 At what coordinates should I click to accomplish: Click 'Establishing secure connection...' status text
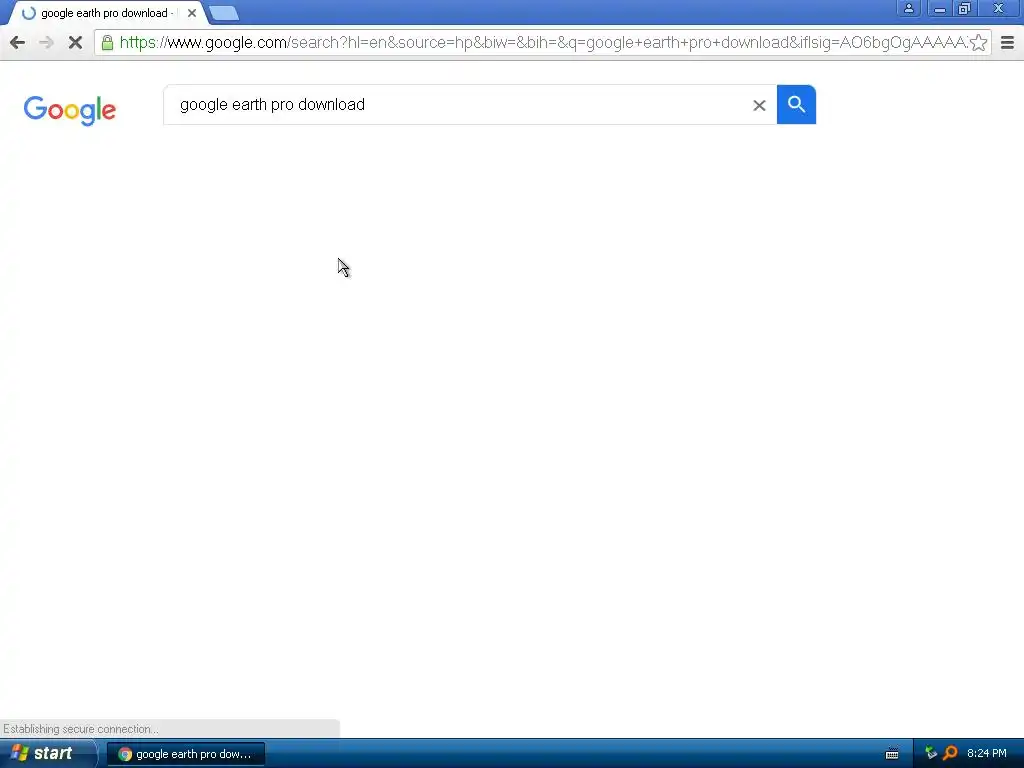pos(81,729)
